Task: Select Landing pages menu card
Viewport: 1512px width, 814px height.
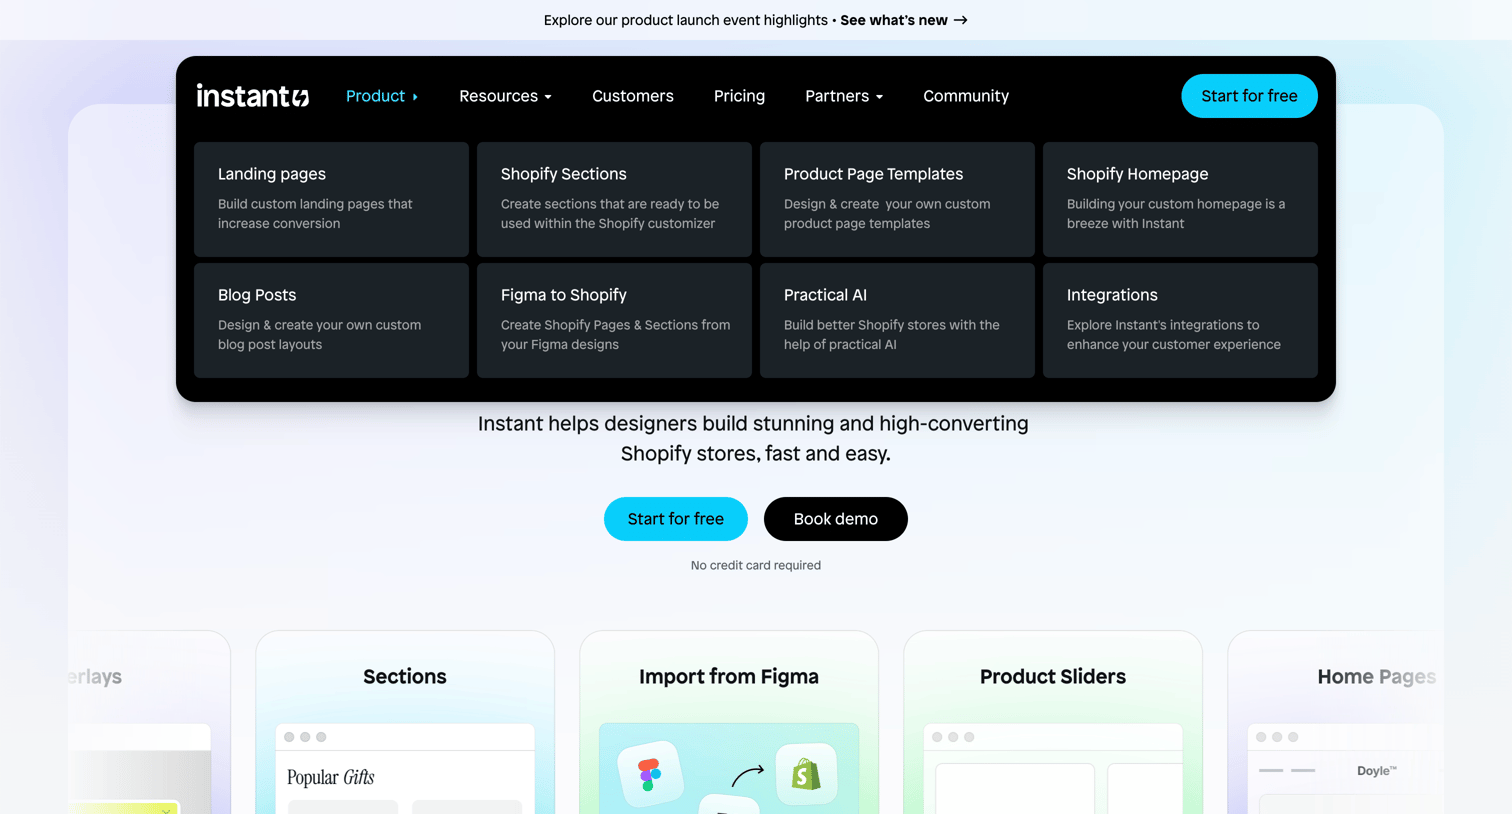Action: tap(331, 199)
